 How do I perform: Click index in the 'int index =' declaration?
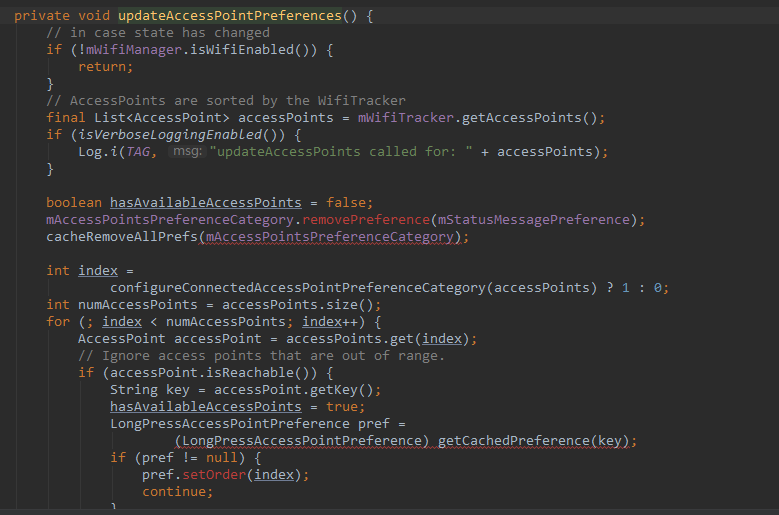click(x=98, y=271)
